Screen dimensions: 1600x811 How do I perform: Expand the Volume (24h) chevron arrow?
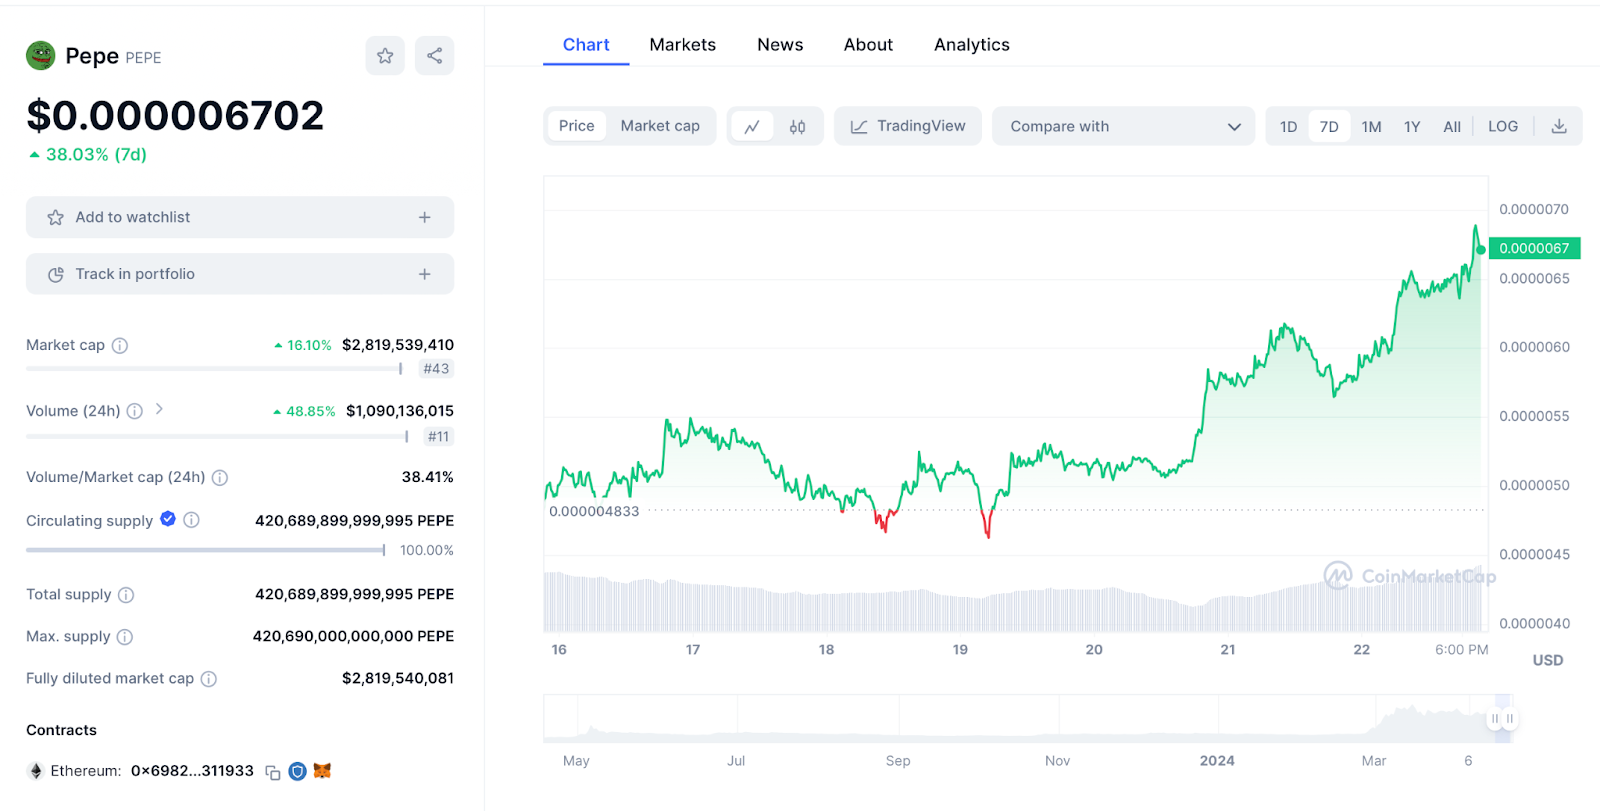click(x=159, y=409)
